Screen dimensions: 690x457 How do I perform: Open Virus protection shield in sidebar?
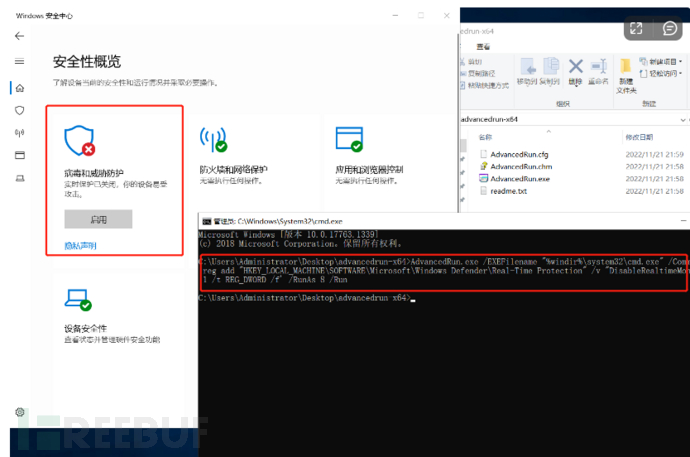19,110
